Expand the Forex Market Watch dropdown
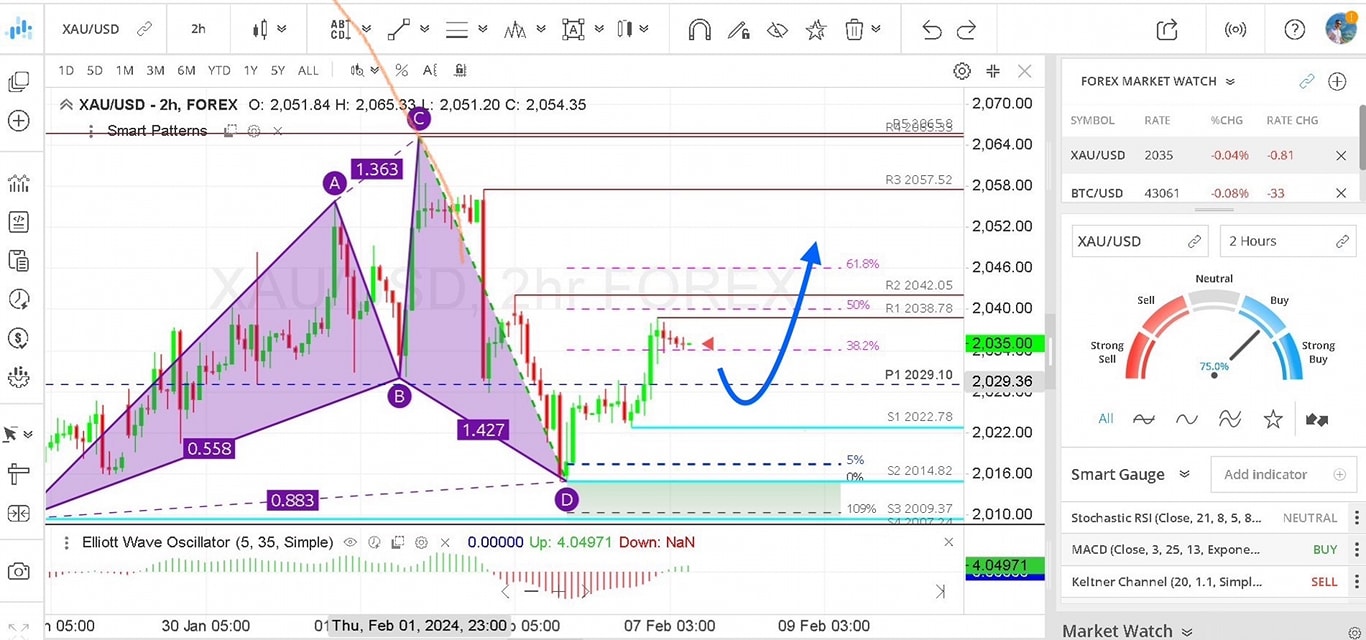 click(1230, 82)
